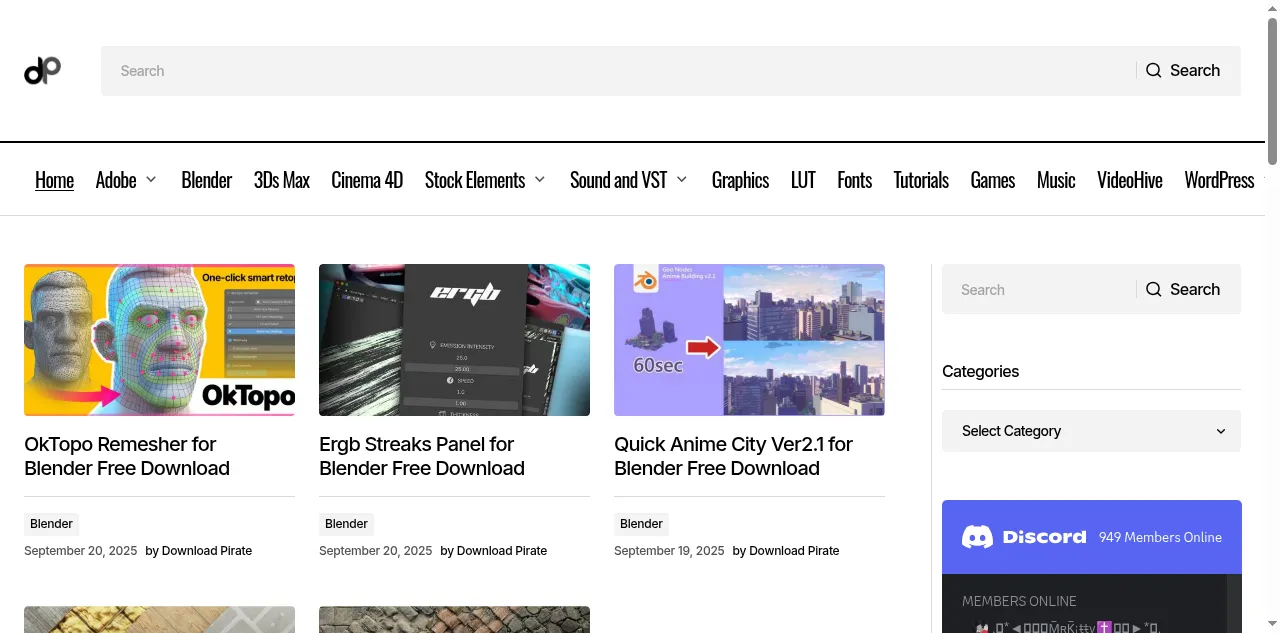Open the Fonts menu item

tap(855, 180)
